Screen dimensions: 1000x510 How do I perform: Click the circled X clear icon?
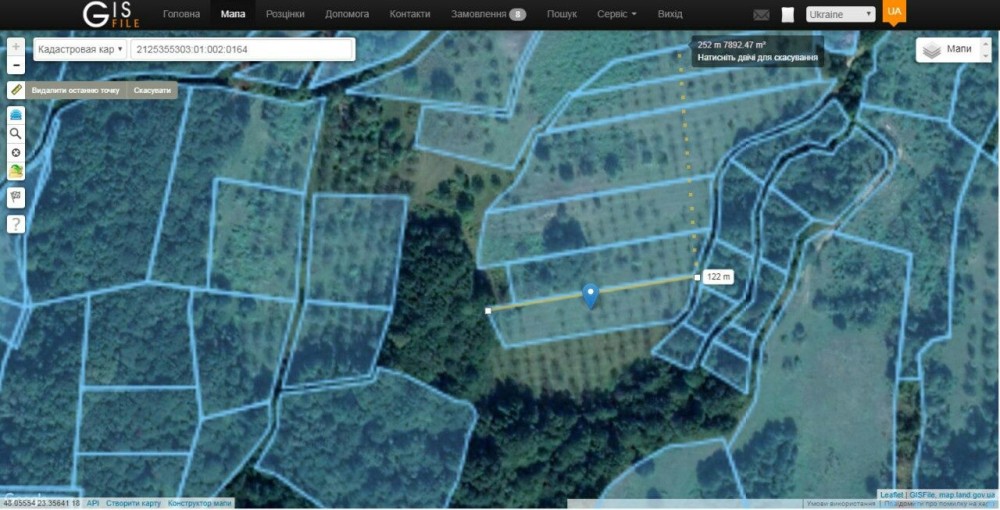[16, 152]
